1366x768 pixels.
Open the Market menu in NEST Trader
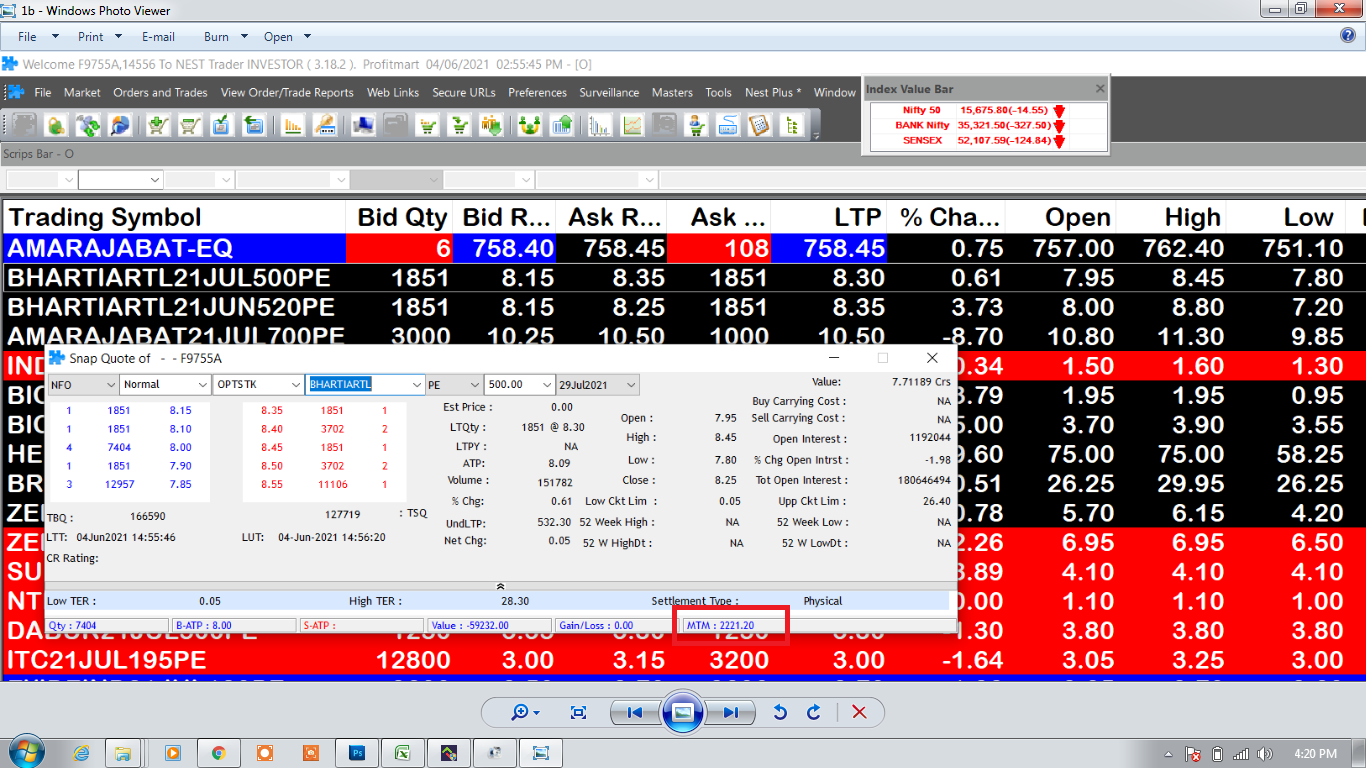click(82, 92)
